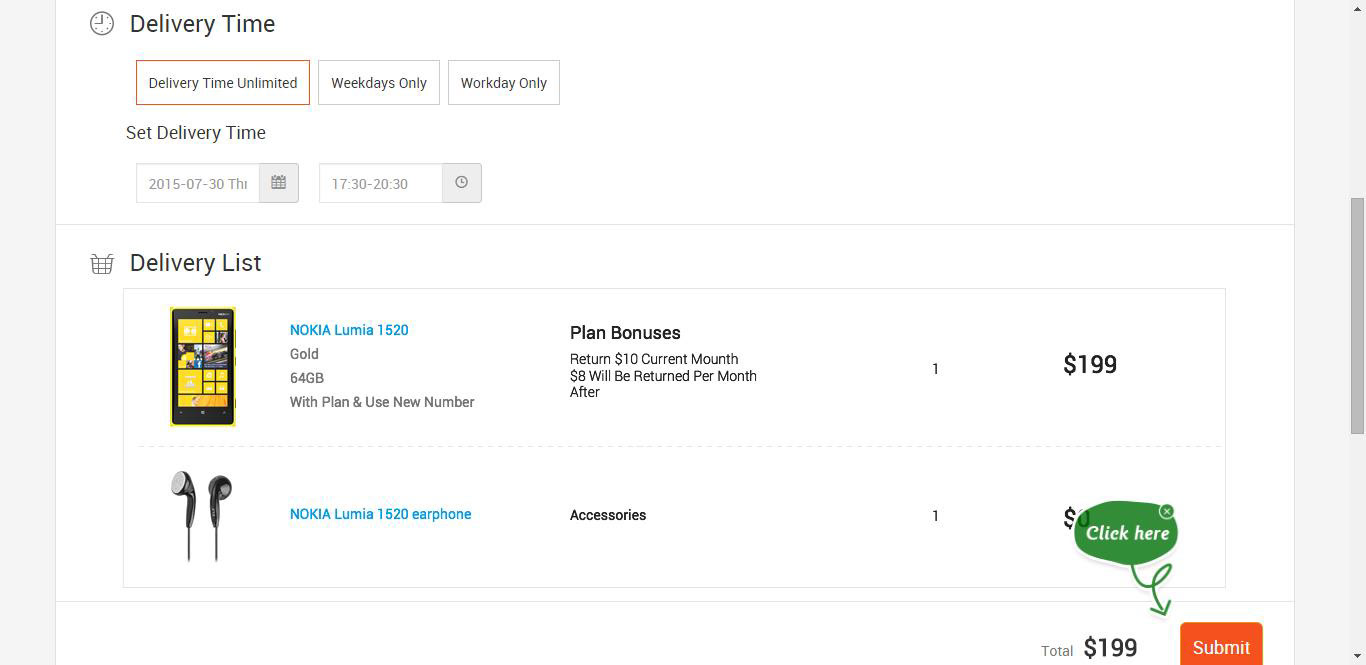Select Weekdays Only delivery option
1366x665 pixels.
click(x=379, y=83)
